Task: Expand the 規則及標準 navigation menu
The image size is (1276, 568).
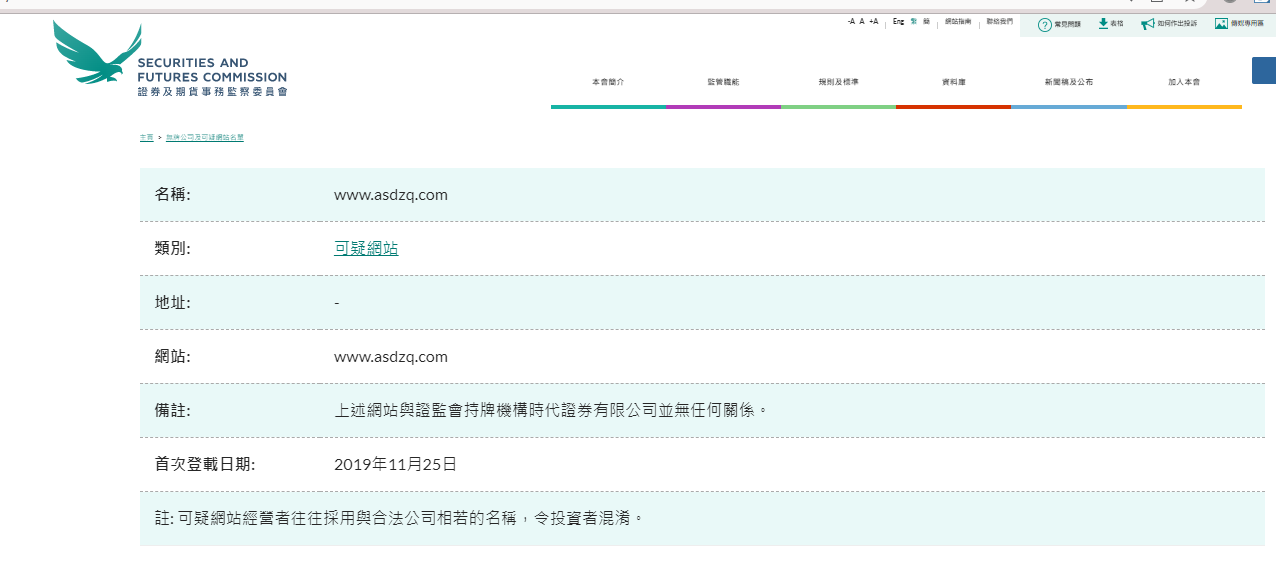Action: point(837,82)
